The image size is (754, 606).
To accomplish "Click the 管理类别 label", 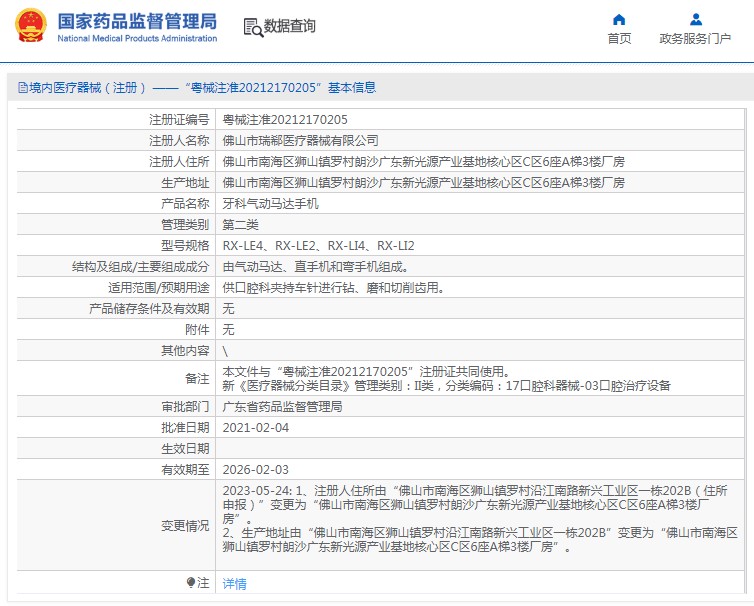I will (185, 225).
